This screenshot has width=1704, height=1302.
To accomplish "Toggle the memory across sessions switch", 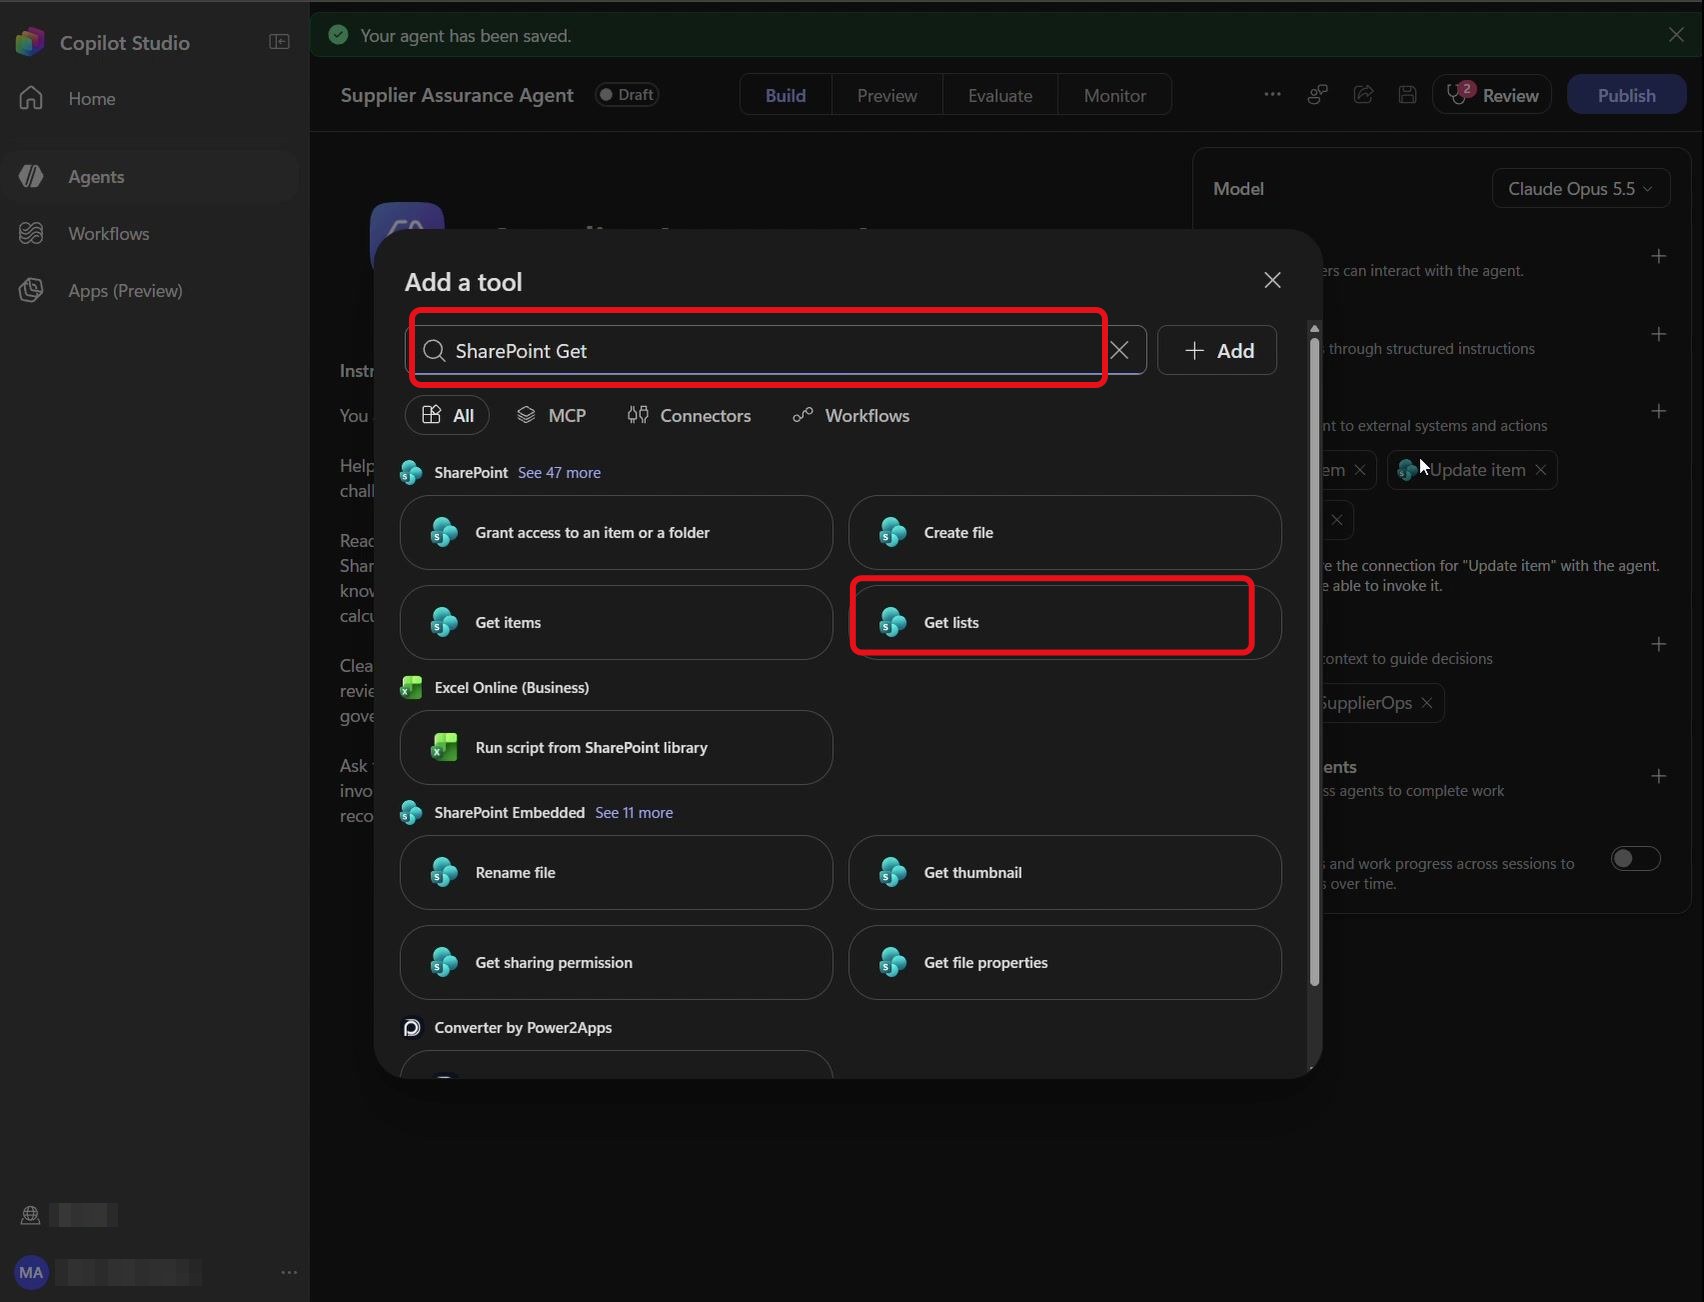I will [x=1635, y=859].
